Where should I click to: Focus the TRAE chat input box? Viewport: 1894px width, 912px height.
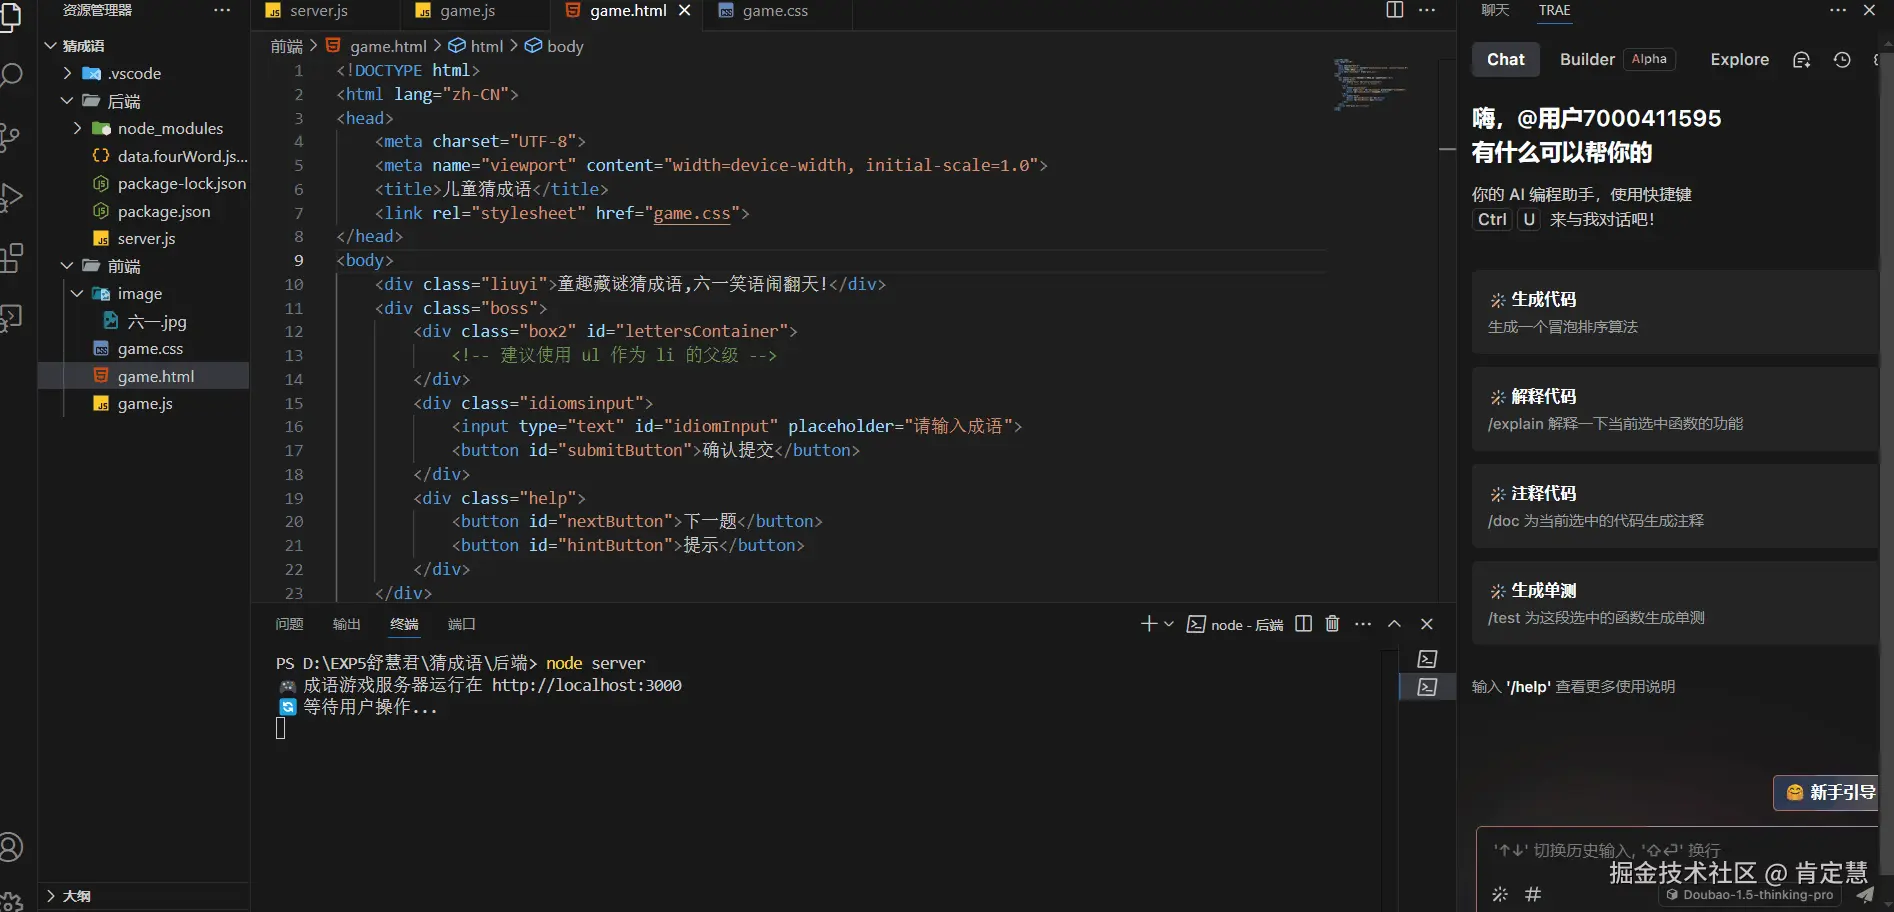1677,851
